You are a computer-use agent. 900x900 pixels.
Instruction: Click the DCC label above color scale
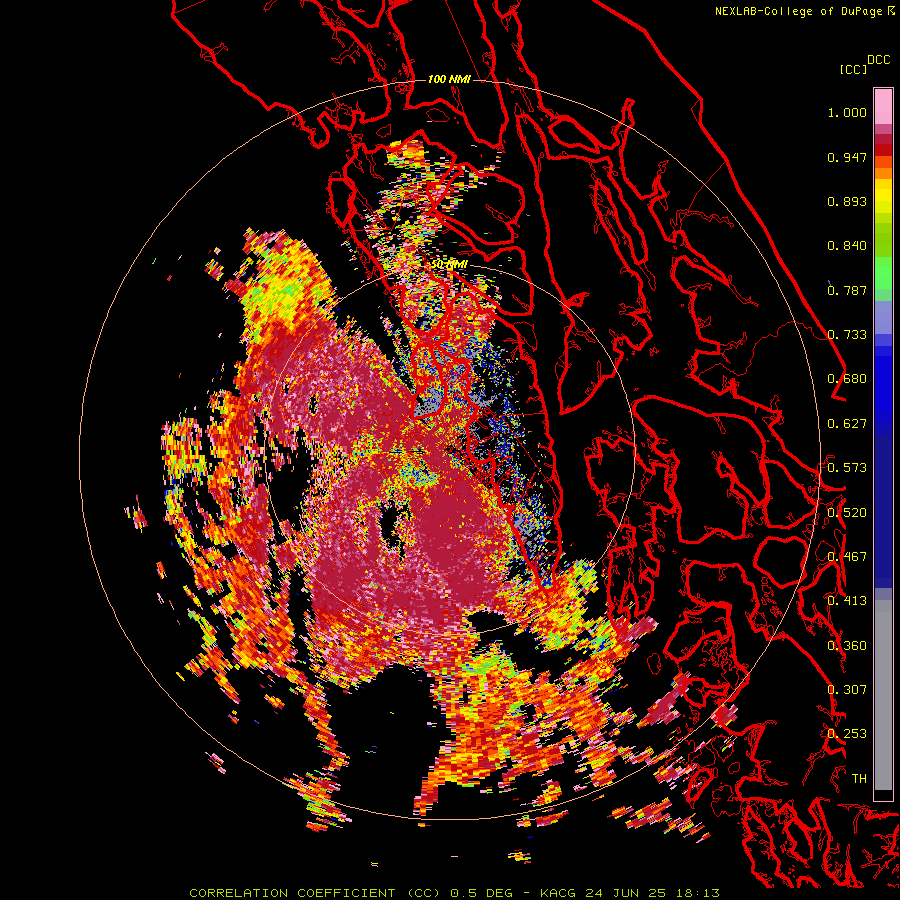(x=878, y=60)
